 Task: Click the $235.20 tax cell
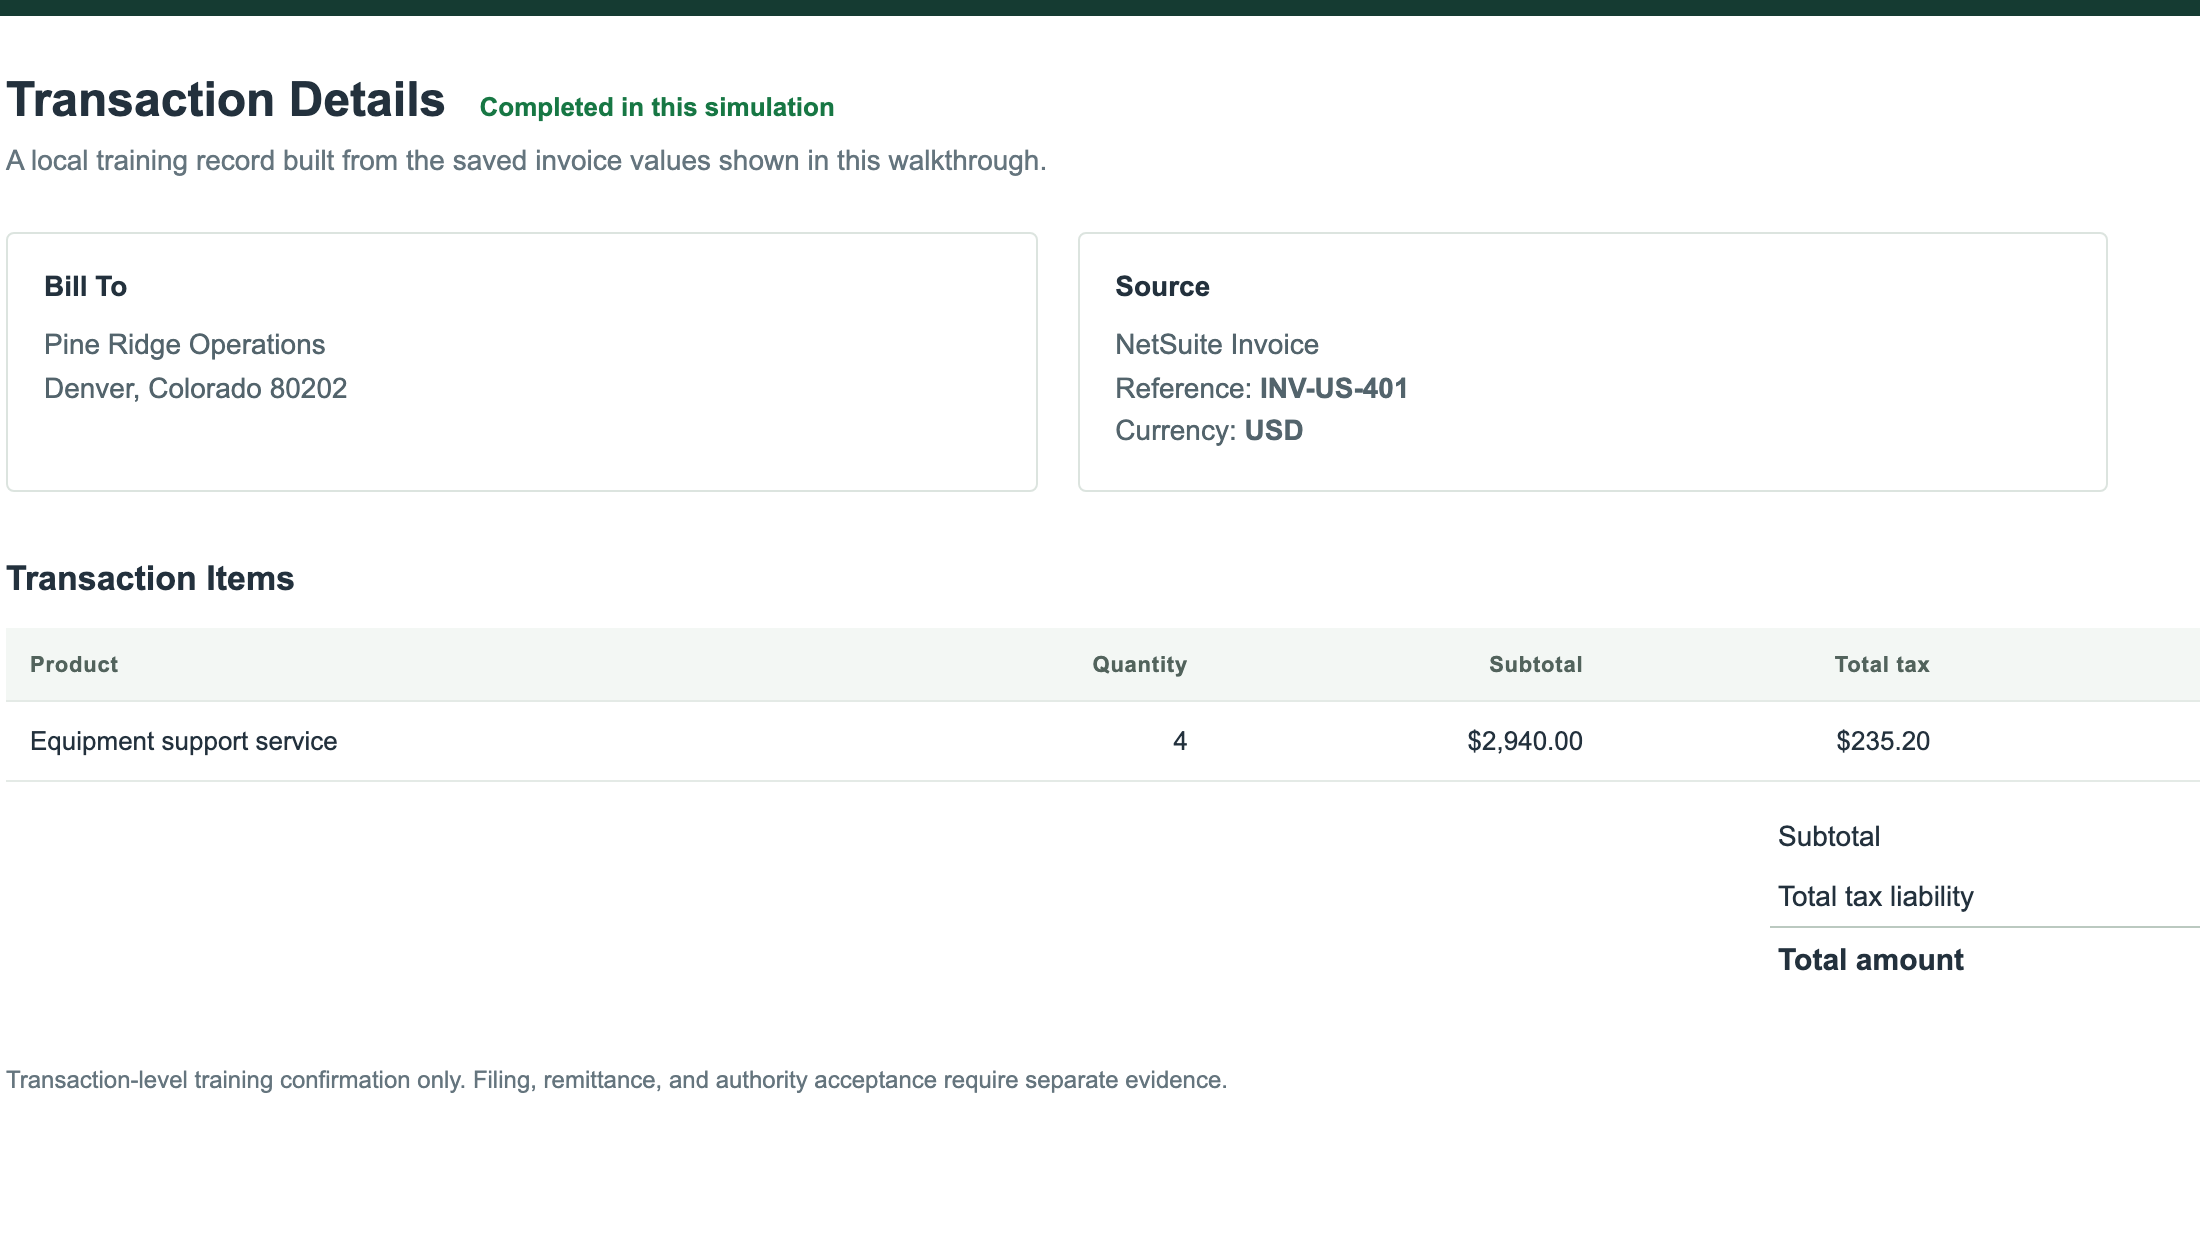[1882, 741]
